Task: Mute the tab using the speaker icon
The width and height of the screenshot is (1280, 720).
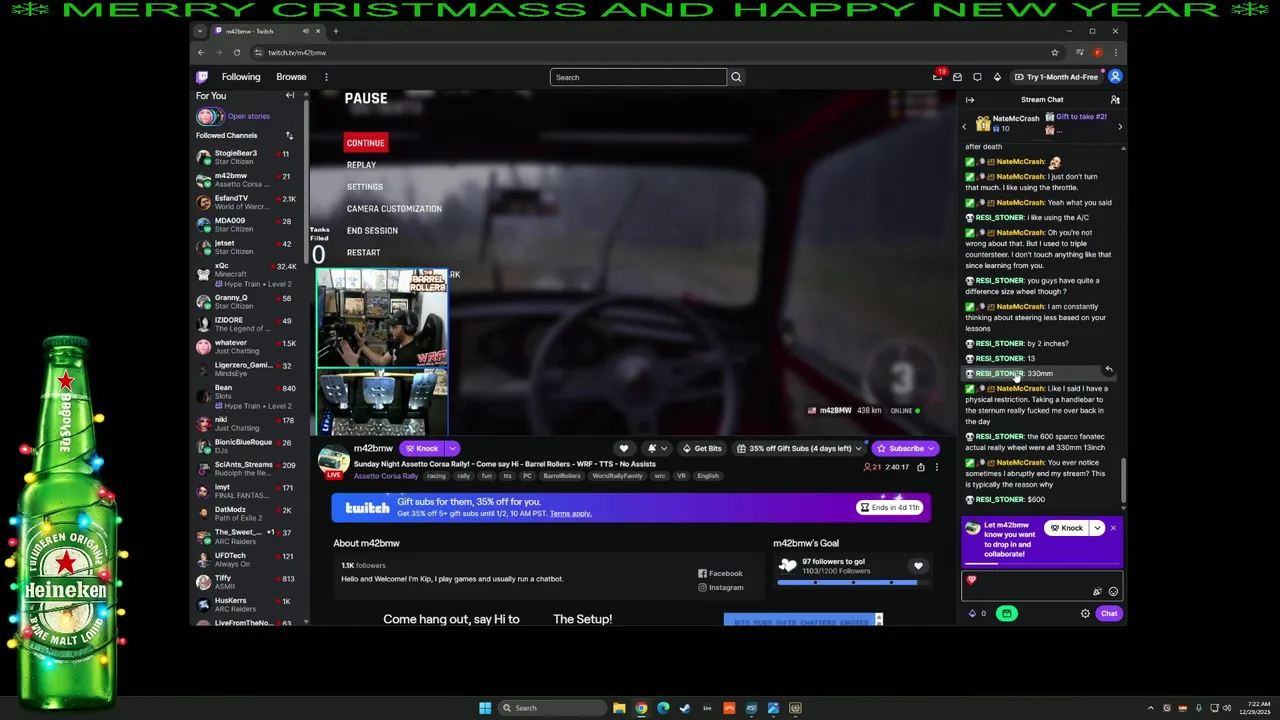Action: (x=306, y=31)
